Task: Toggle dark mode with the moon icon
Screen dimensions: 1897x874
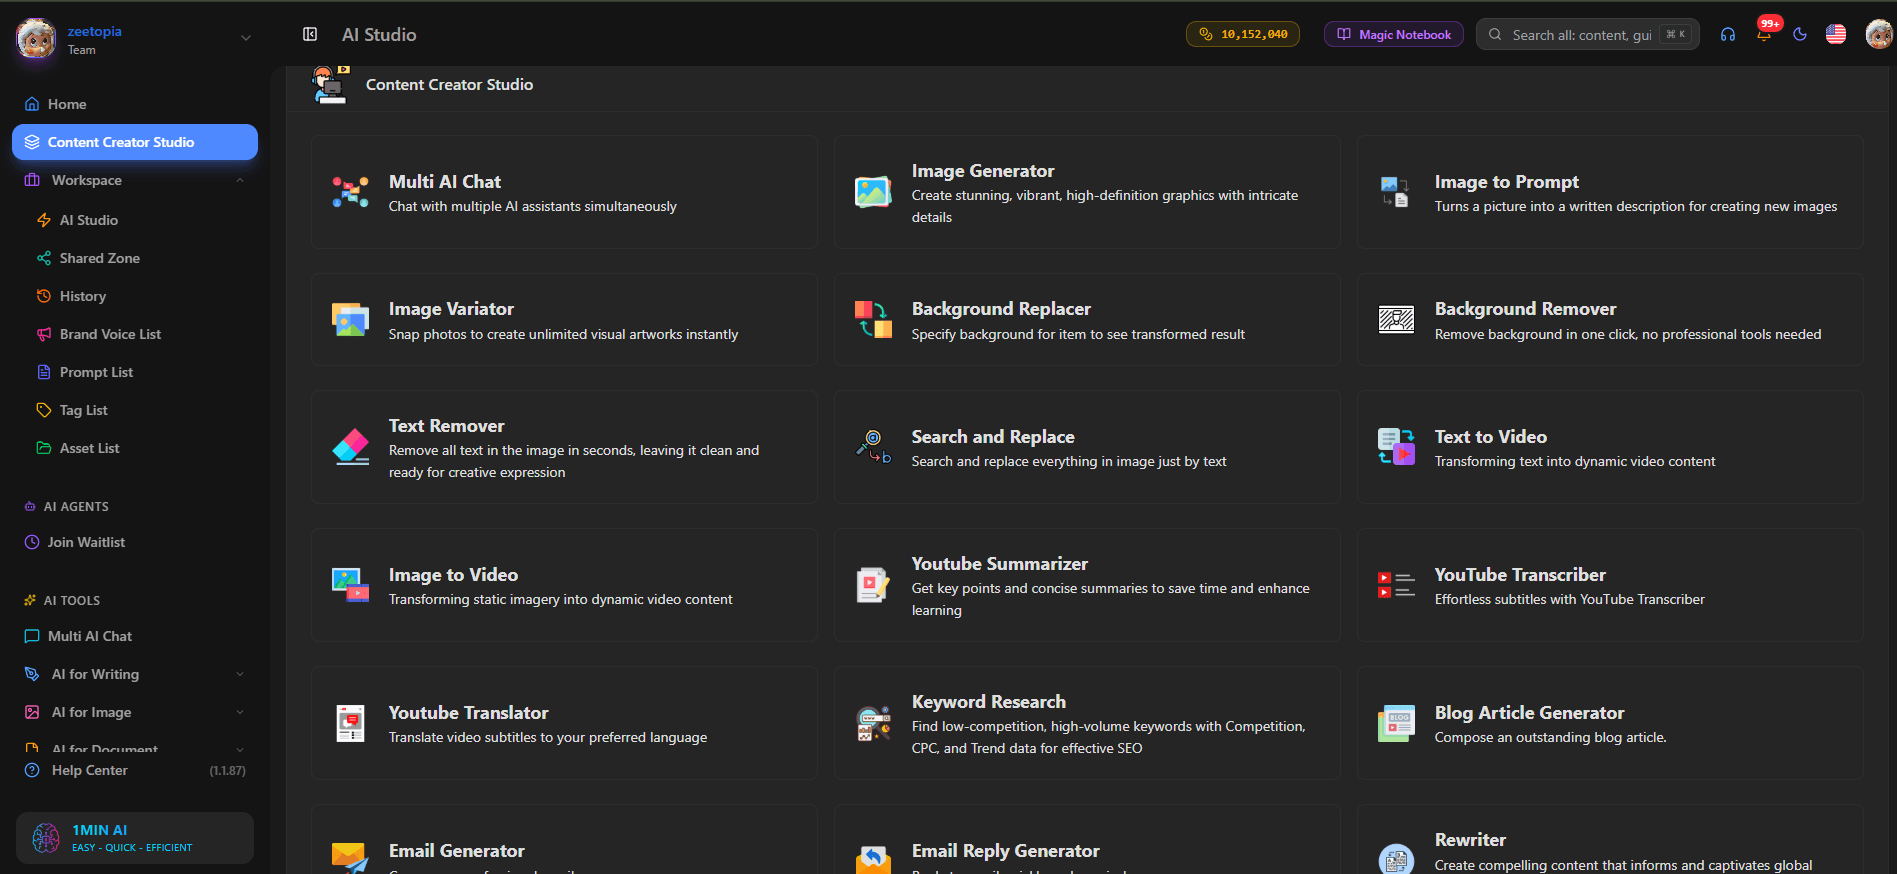Action: pos(1800,34)
